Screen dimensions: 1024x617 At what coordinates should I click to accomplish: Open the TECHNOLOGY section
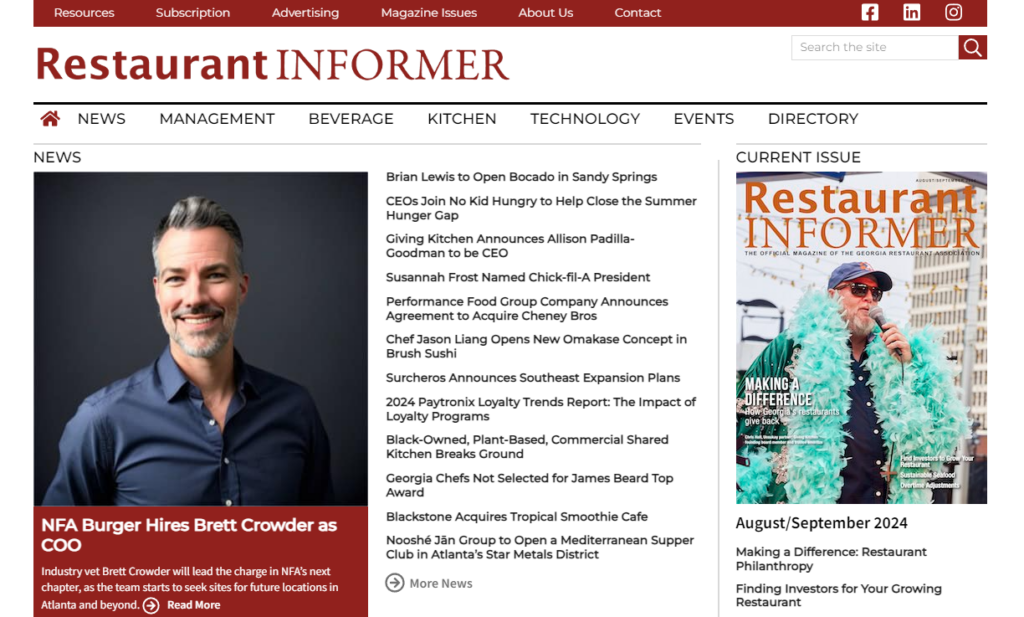tap(585, 118)
